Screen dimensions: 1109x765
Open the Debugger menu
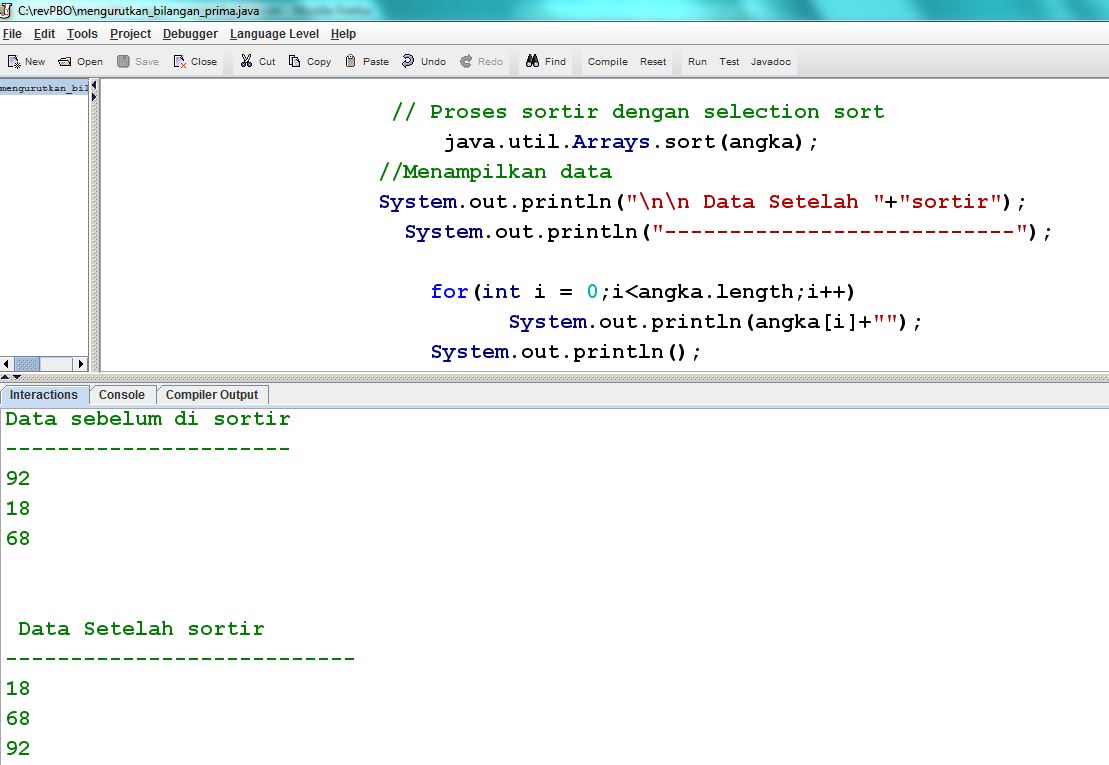[190, 34]
